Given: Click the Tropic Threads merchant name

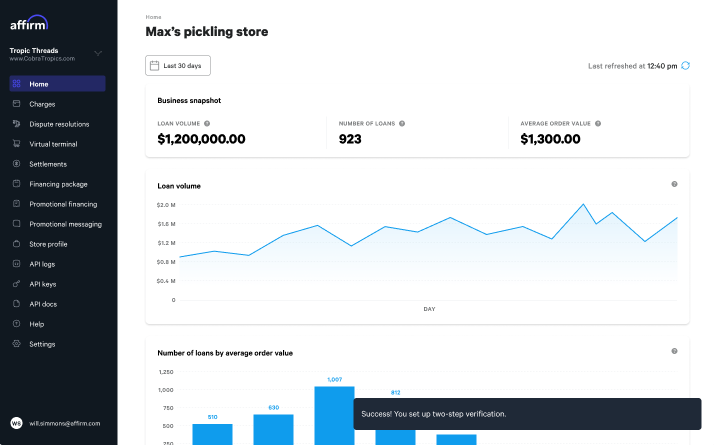Looking at the screenshot, I should point(34,51).
